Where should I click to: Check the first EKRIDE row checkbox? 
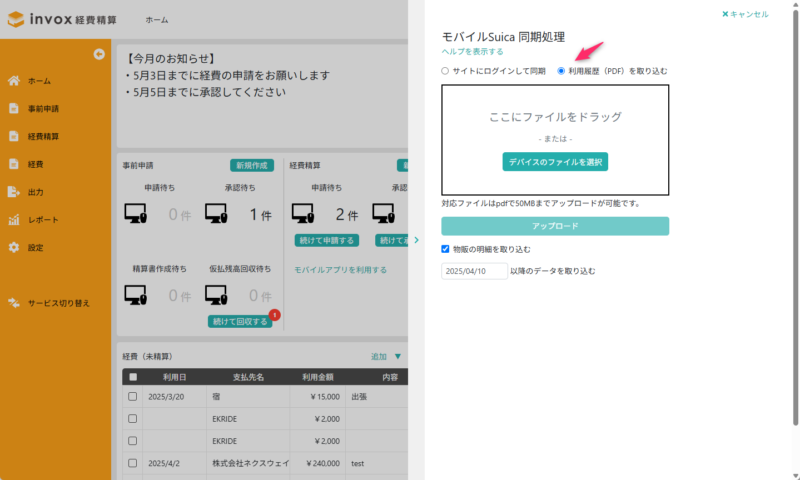coord(133,419)
